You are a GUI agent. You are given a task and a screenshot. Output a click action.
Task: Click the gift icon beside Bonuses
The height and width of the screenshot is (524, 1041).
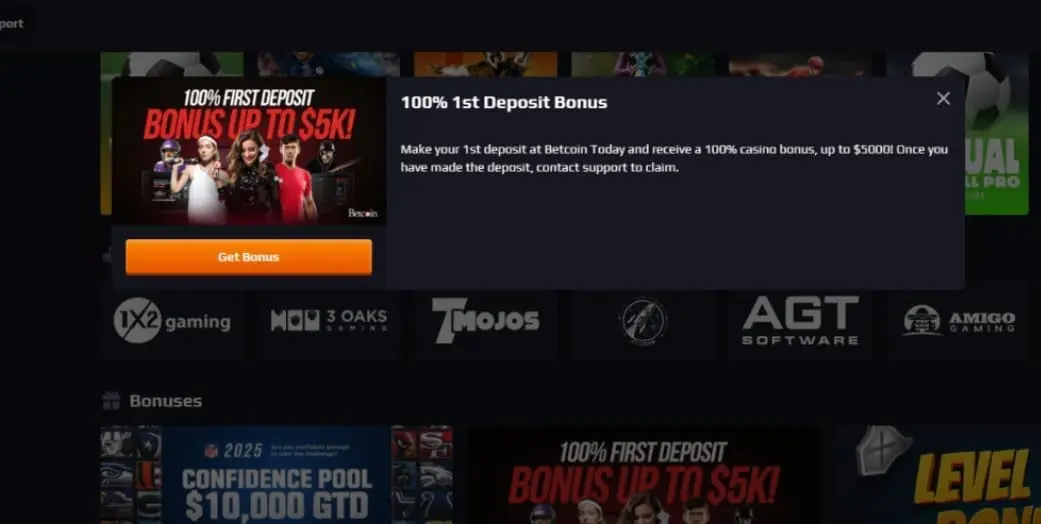[x=111, y=401]
